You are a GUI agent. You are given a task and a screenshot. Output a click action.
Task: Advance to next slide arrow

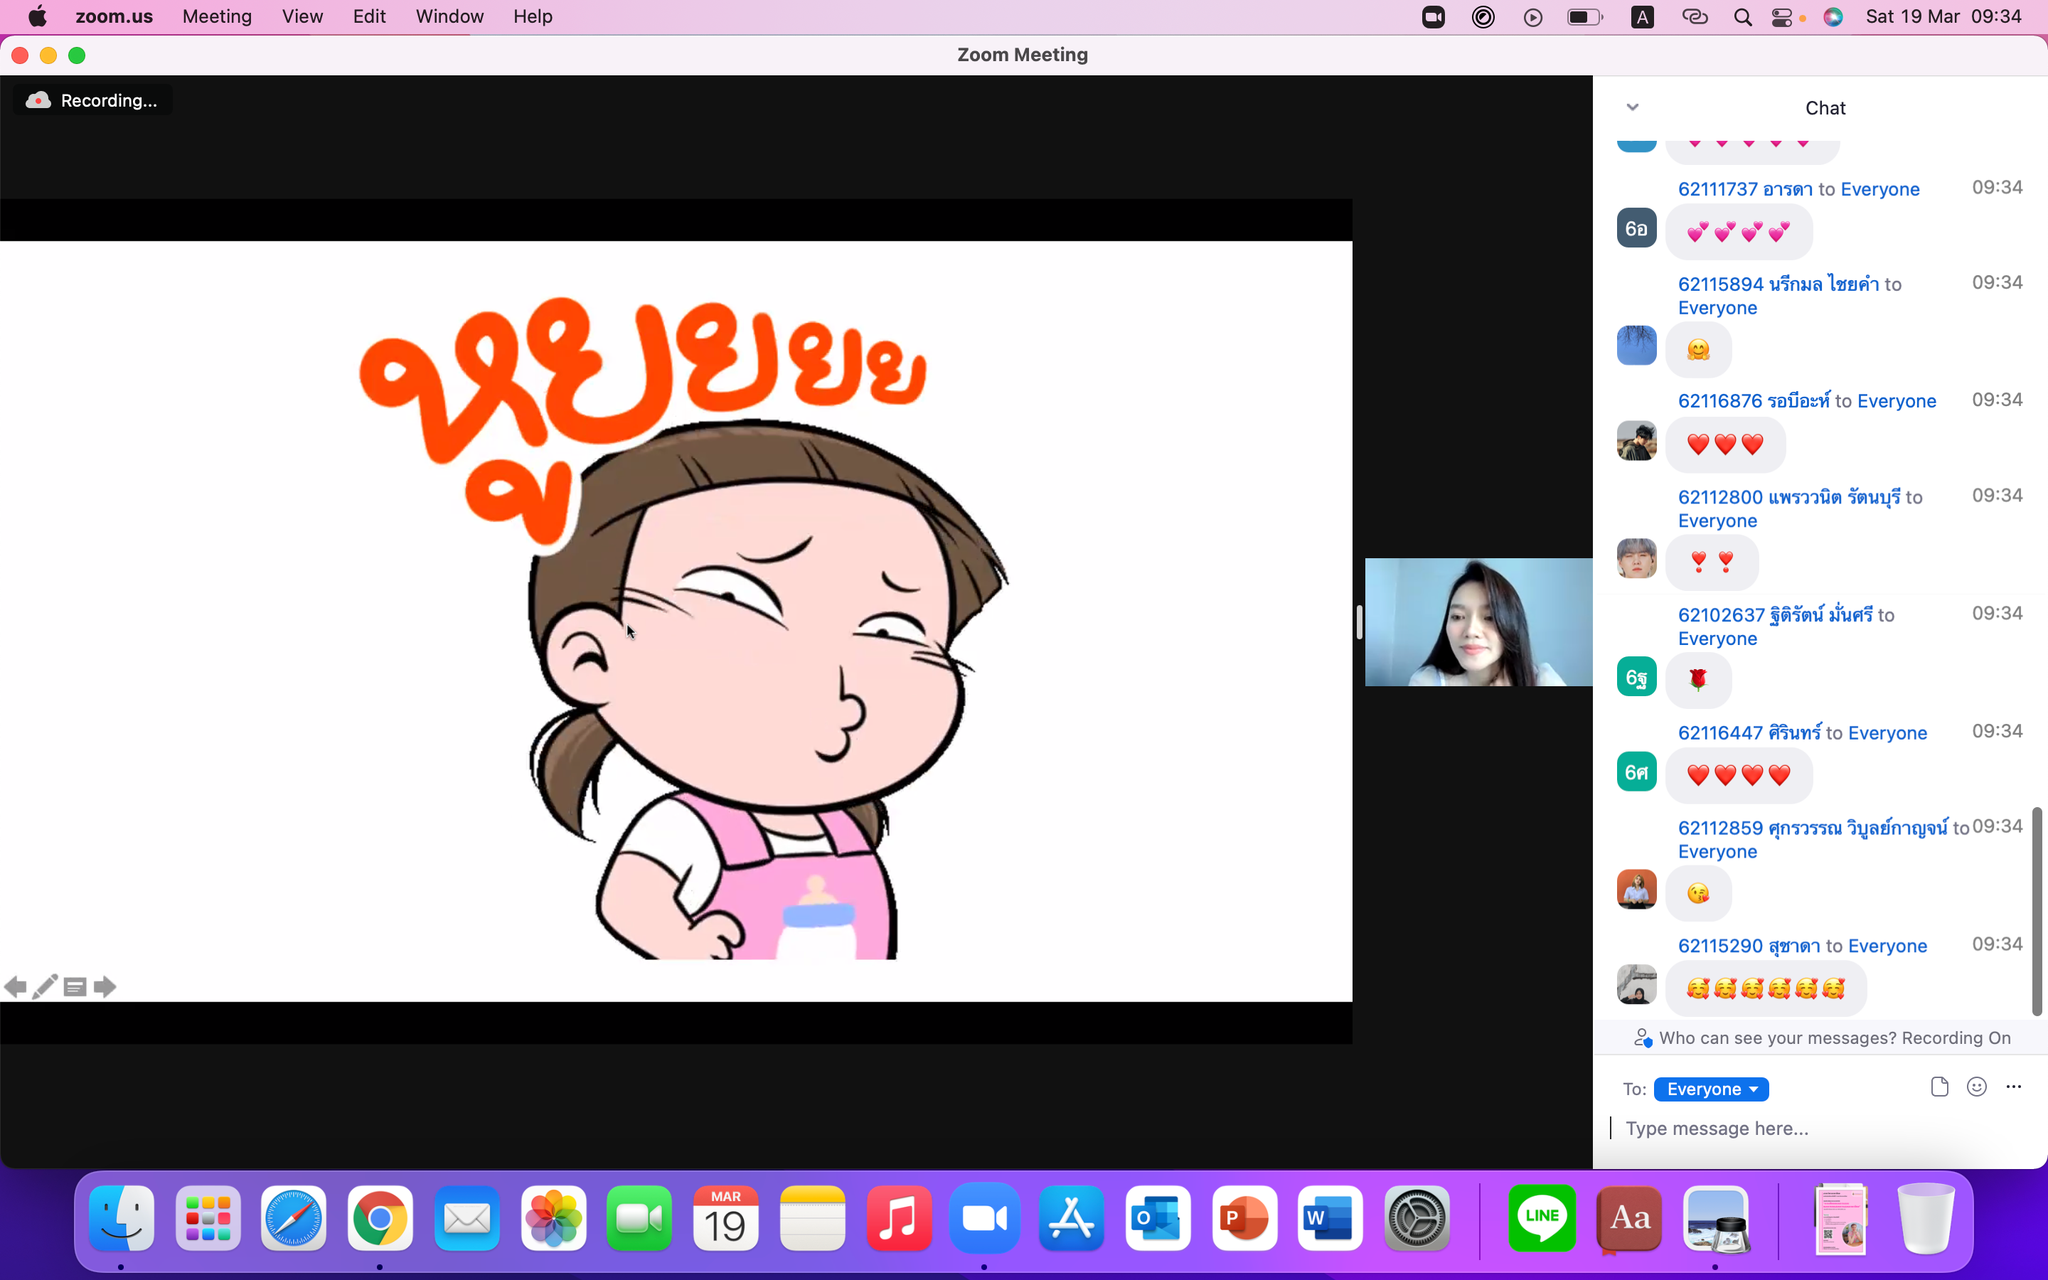(105, 987)
